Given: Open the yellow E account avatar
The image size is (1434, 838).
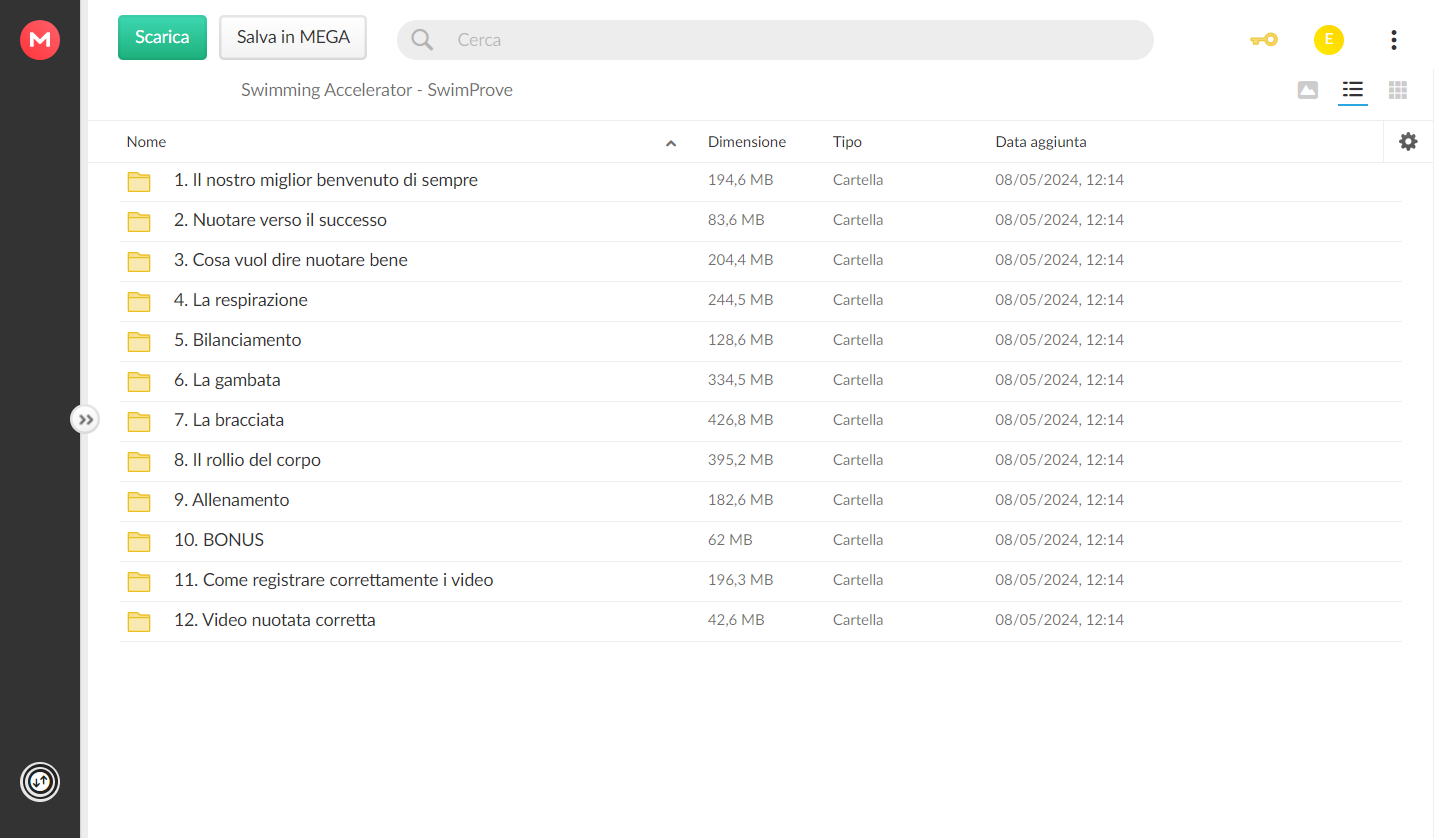Looking at the screenshot, I should tap(1328, 40).
